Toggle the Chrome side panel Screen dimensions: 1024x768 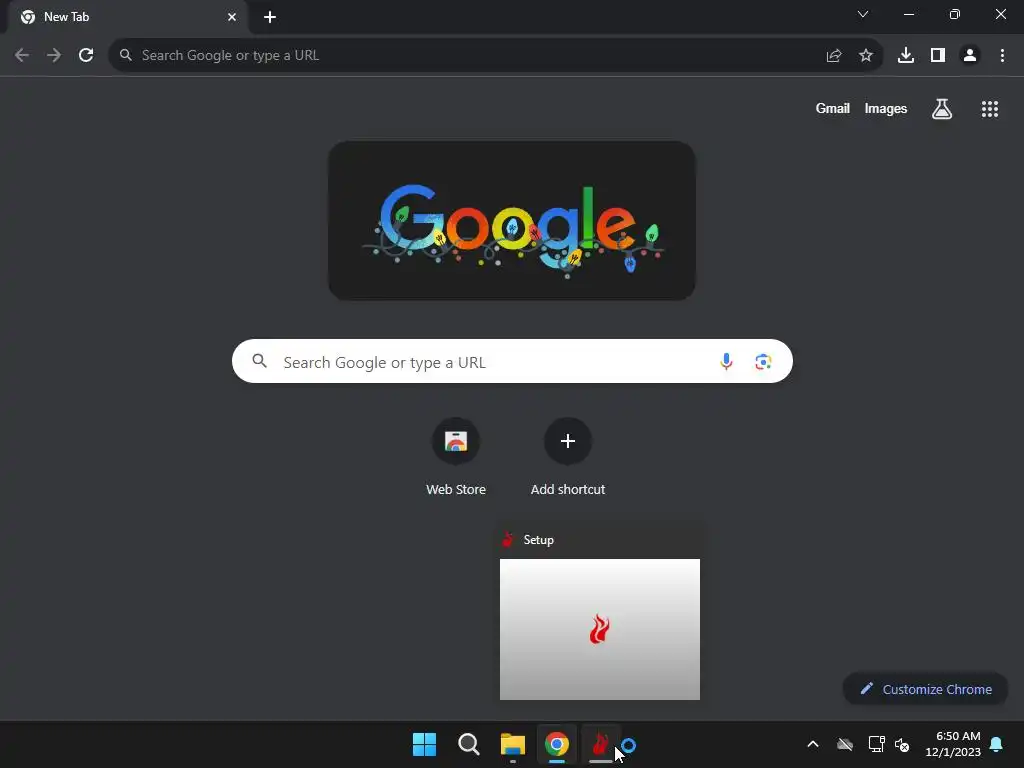tap(938, 56)
